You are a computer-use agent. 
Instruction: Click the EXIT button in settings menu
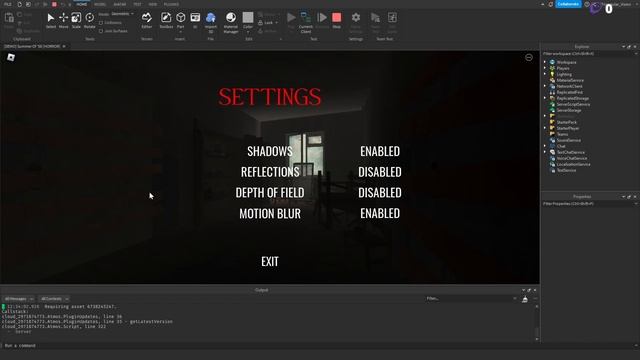click(x=270, y=262)
